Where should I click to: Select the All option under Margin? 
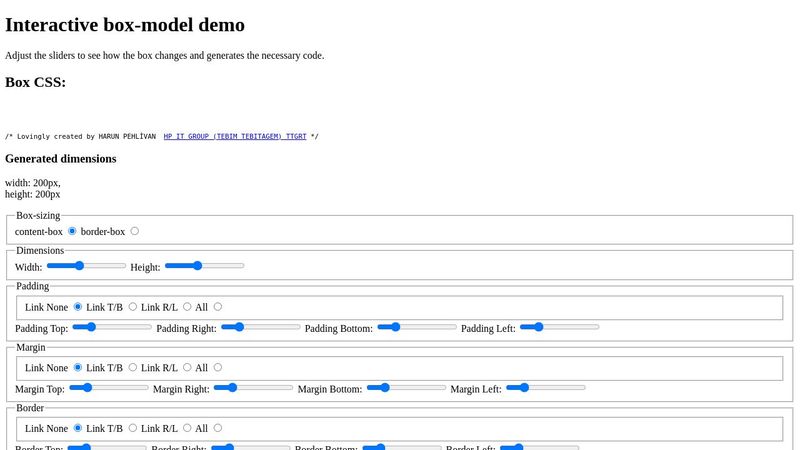[218, 368]
